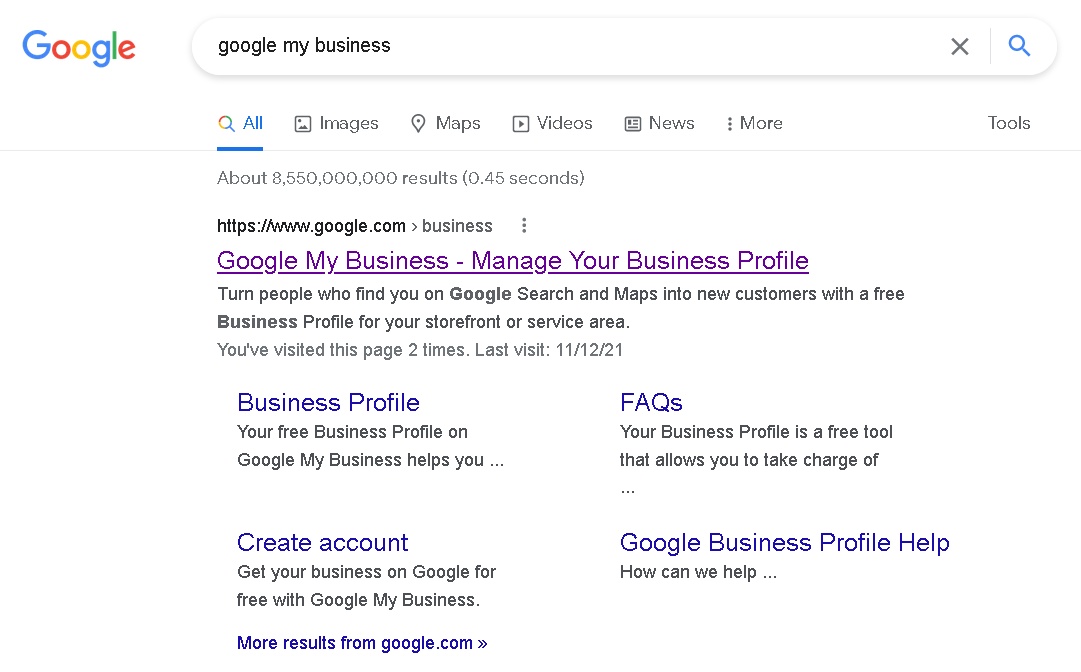This screenshot has width=1081, height=672.
Task: Expand the More search options menu
Action: pos(755,124)
